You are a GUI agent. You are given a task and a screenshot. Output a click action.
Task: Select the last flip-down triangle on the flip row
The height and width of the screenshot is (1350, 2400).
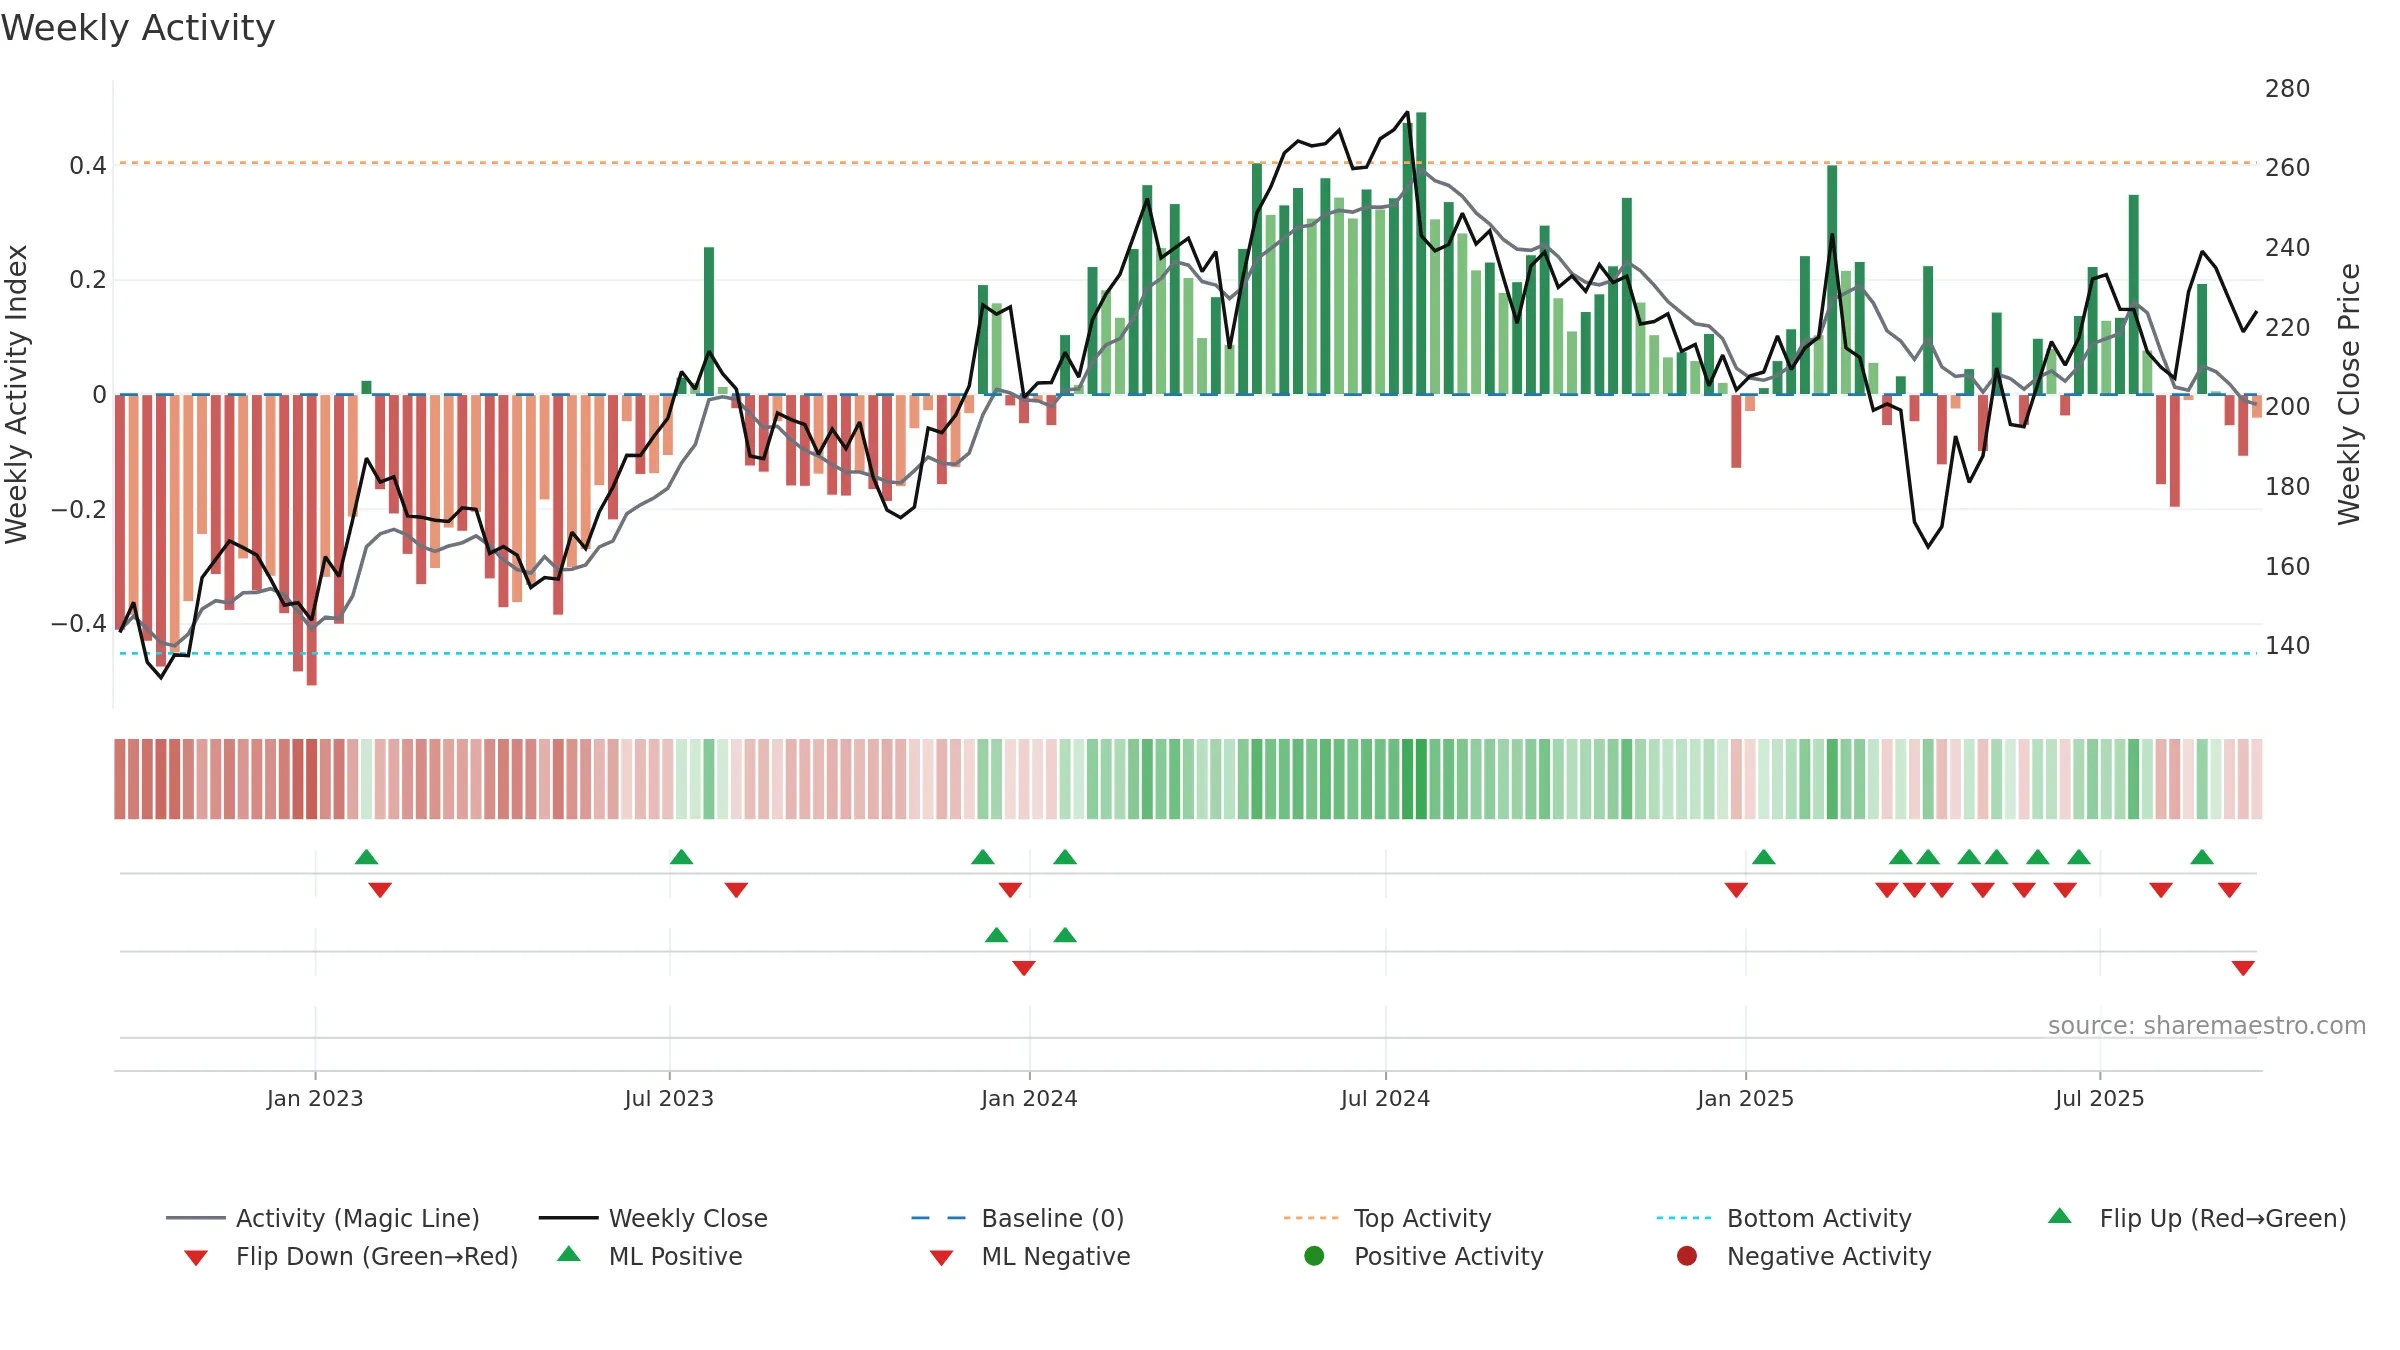click(2229, 890)
